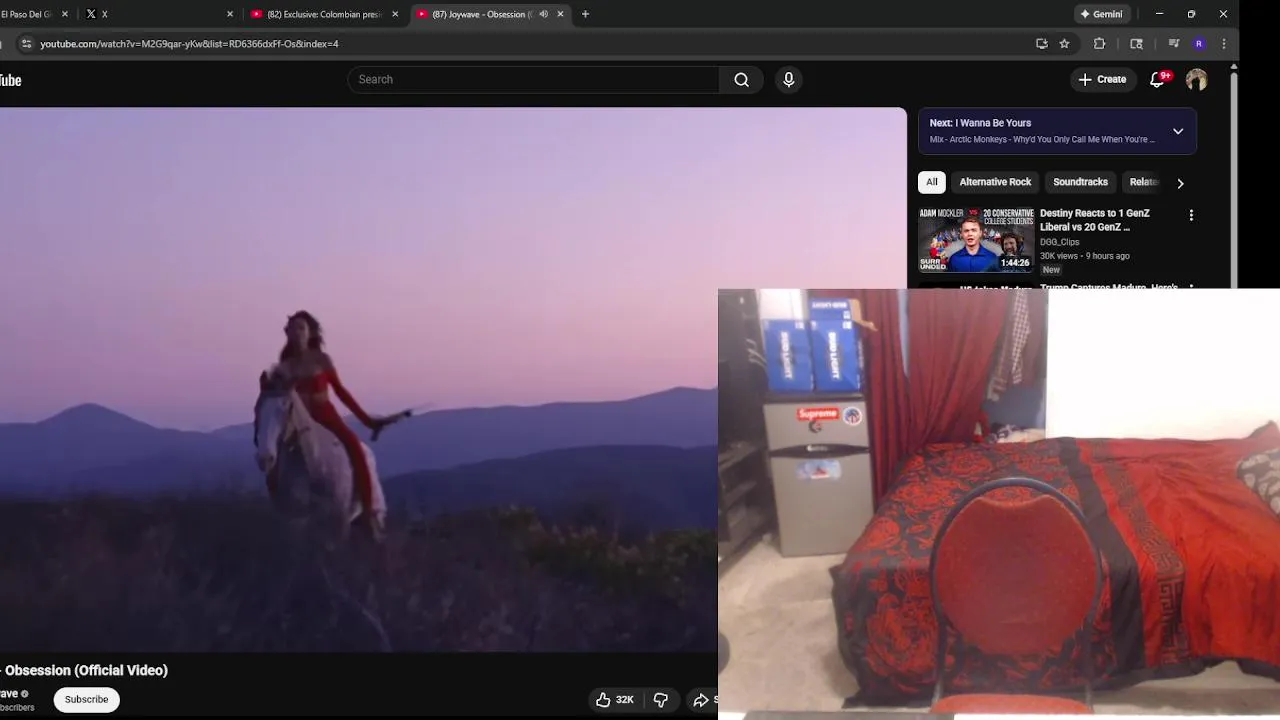
Task: Open the side panel icon in the Chrome toolbar
Action: [x=1136, y=44]
